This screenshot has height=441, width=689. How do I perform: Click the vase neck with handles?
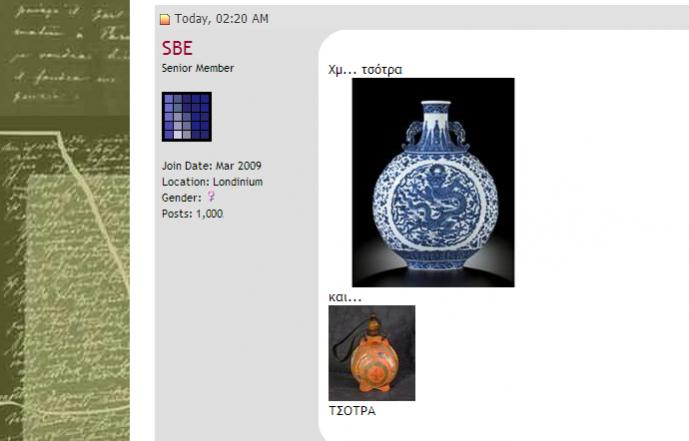(436, 125)
